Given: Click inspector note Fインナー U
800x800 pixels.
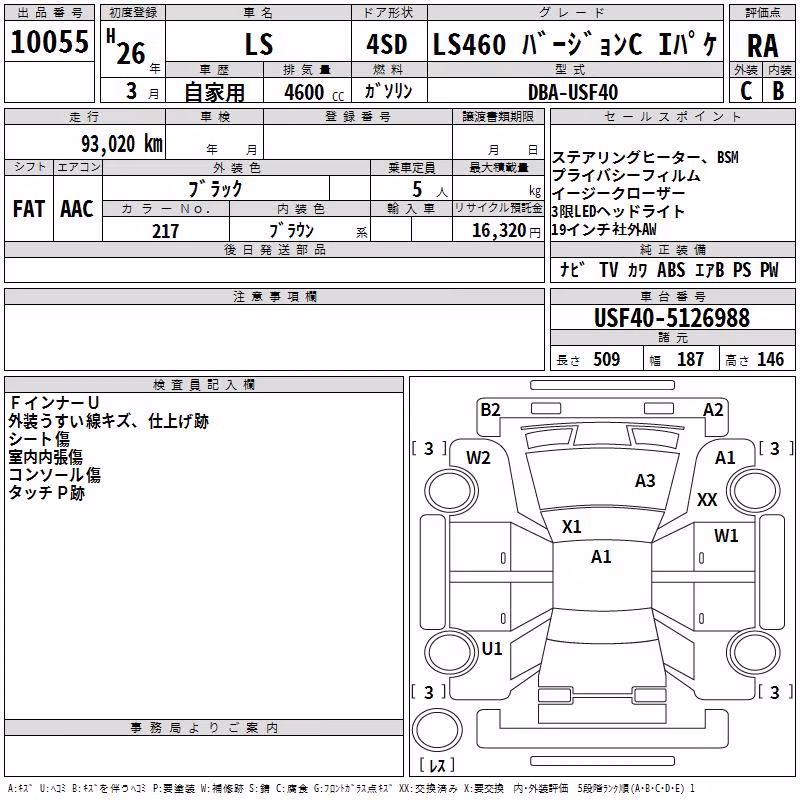Looking at the screenshot, I should 54,403.
